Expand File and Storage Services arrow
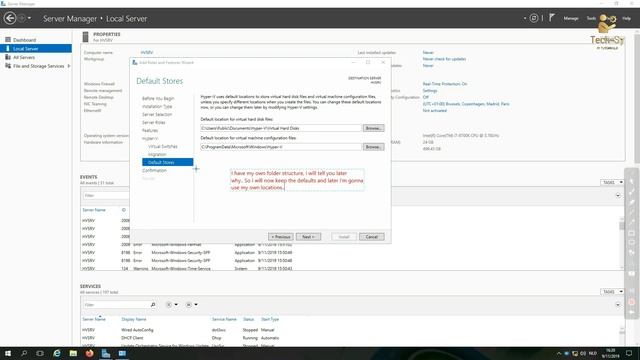The image size is (640, 360). click(x=69, y=66)
